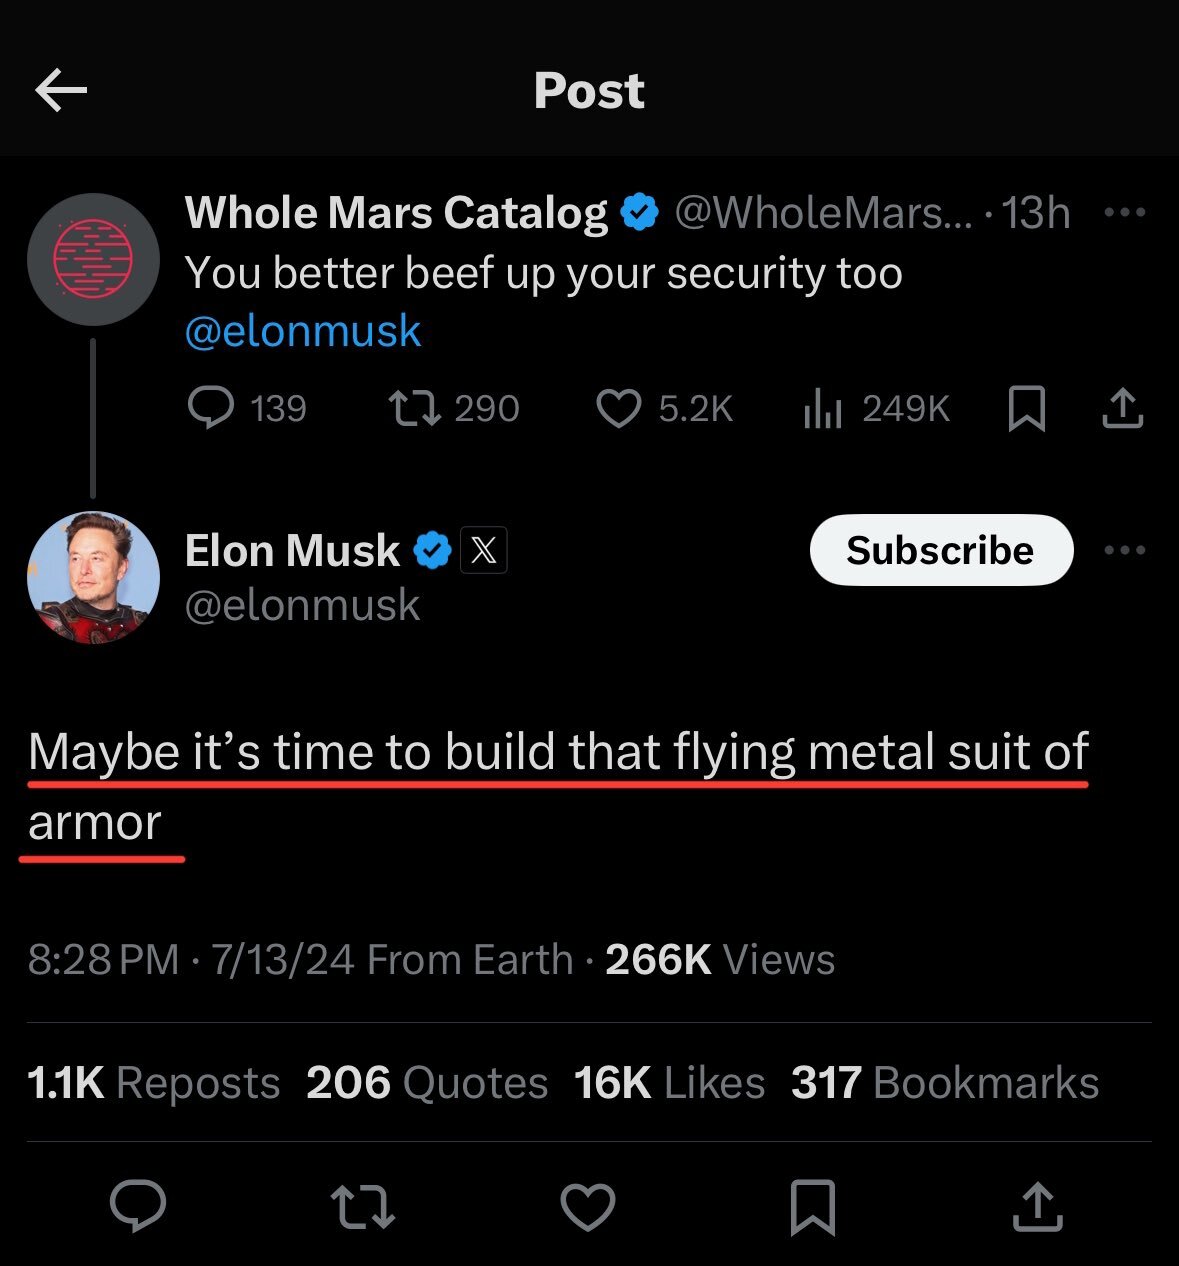The width and height of the screenshot is (1179, 1266).
Task: View the 1.1K Reposts list
Action: 152,1082
